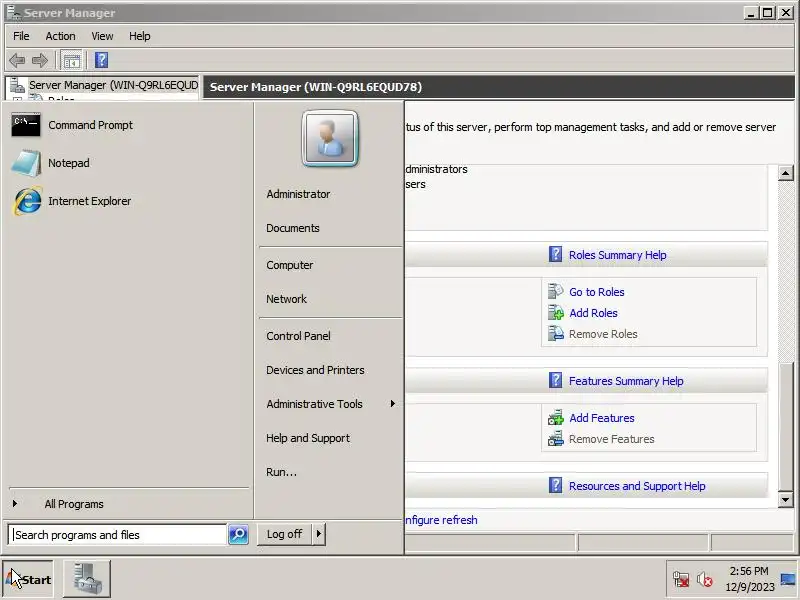Open Computer from Start menu
Screen dimensions: 800x600
pos(290,265)
